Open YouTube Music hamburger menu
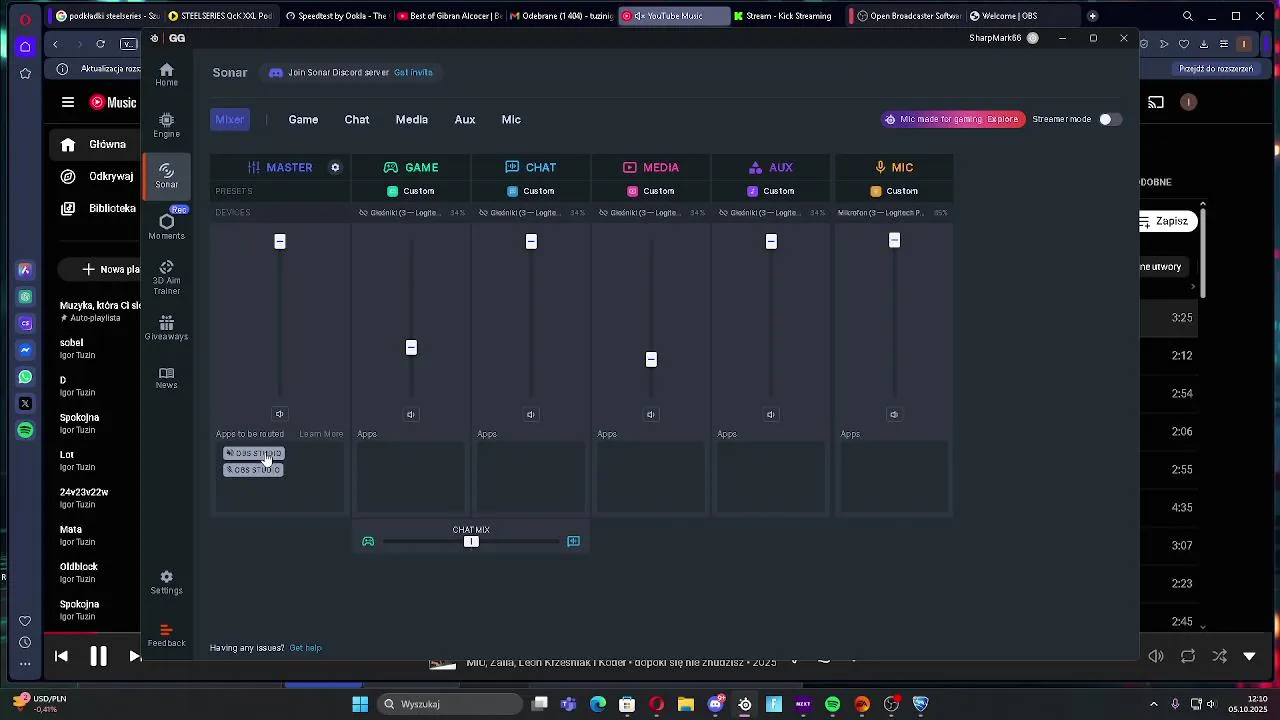 [68, 102]
